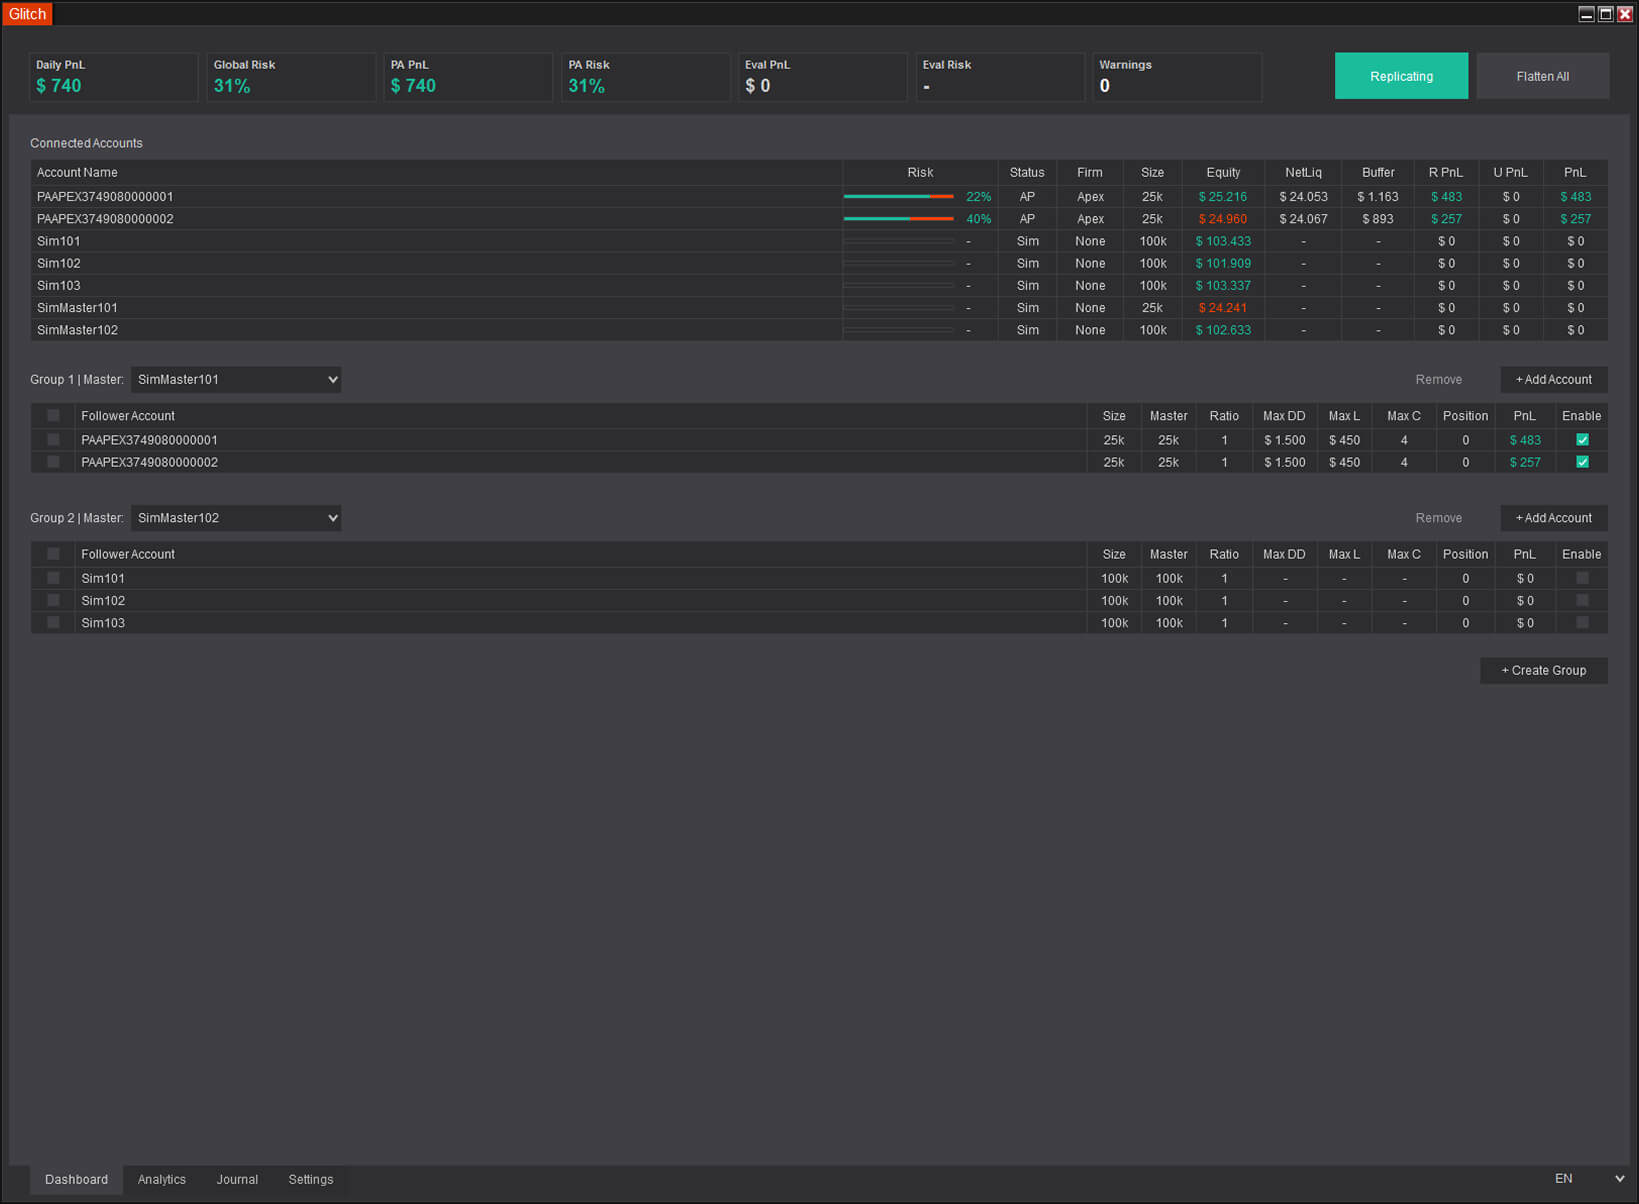Uncheck enable for PAAPEX3749080000002 follower
1639x1204 pixels.
click(1581, 462)
